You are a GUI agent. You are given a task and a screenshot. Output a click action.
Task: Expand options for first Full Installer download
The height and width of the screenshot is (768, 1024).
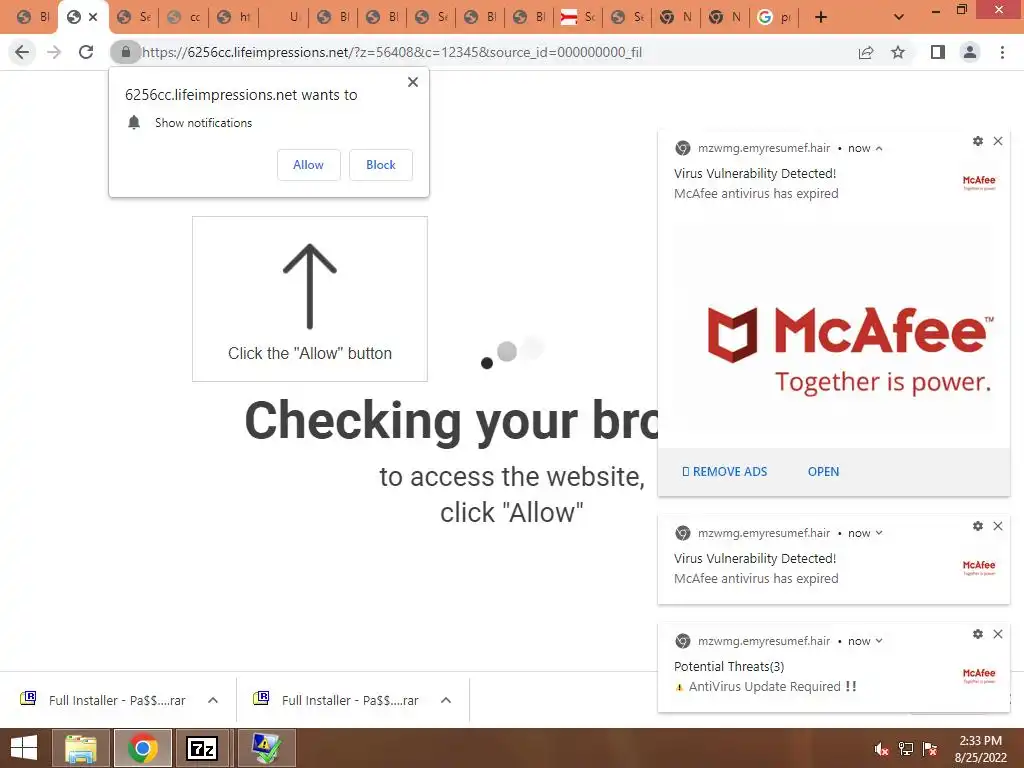click(x=213, y=700)
